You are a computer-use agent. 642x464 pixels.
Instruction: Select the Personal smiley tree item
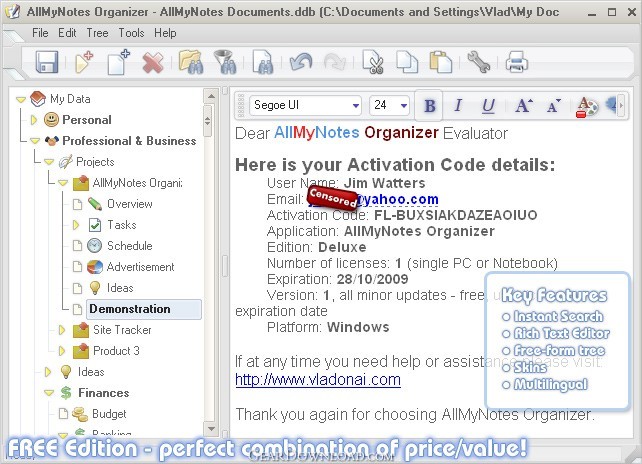click(78, 120)
